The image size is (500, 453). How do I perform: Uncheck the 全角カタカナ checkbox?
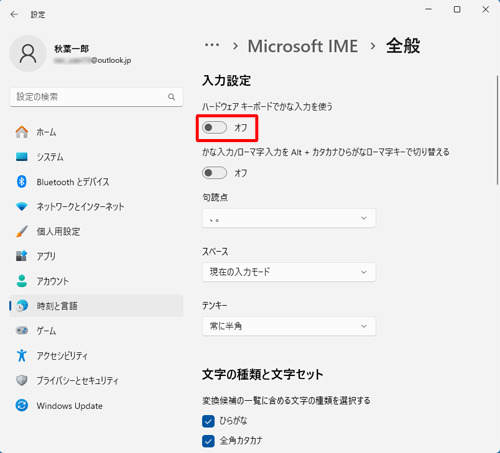coord(208,441)
